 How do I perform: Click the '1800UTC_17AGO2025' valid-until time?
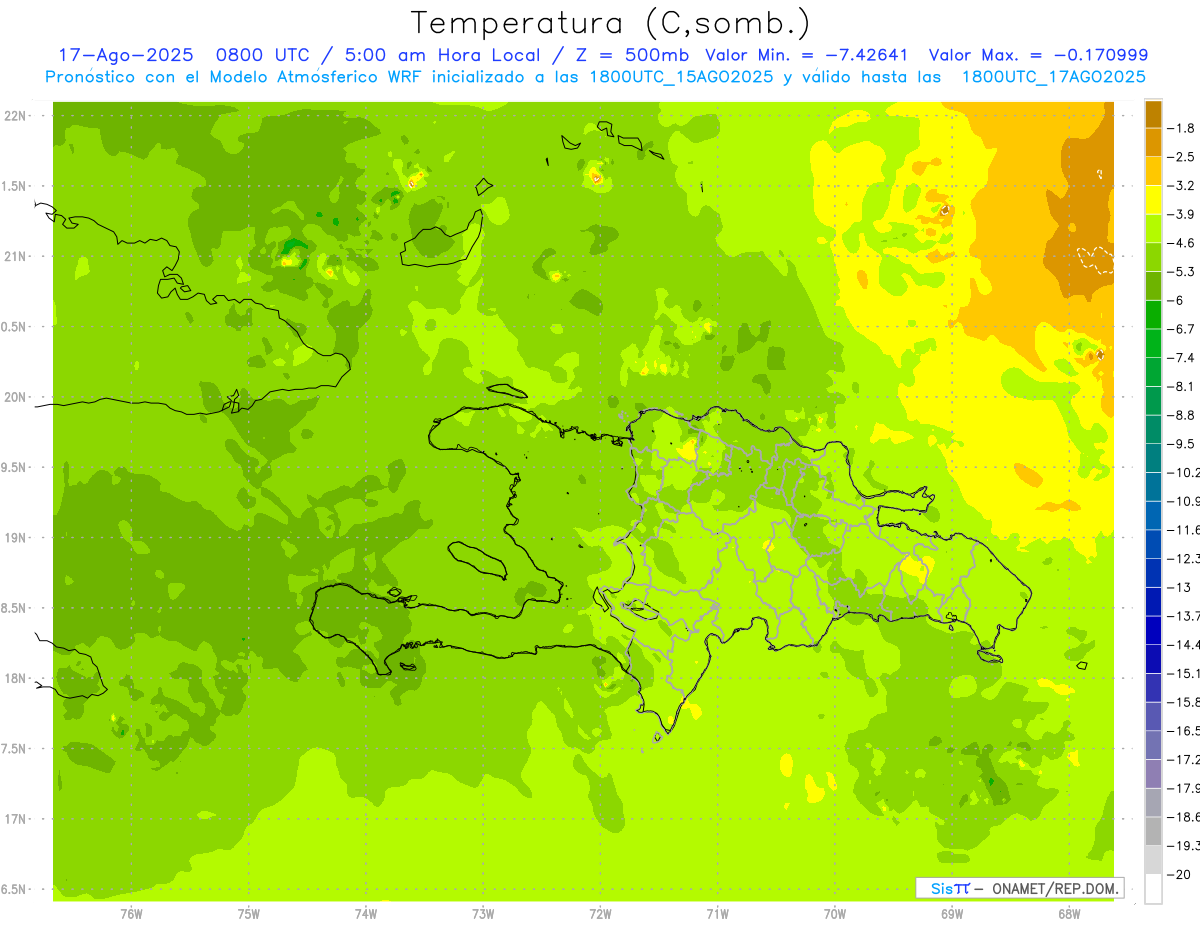tap(1052, 77)
